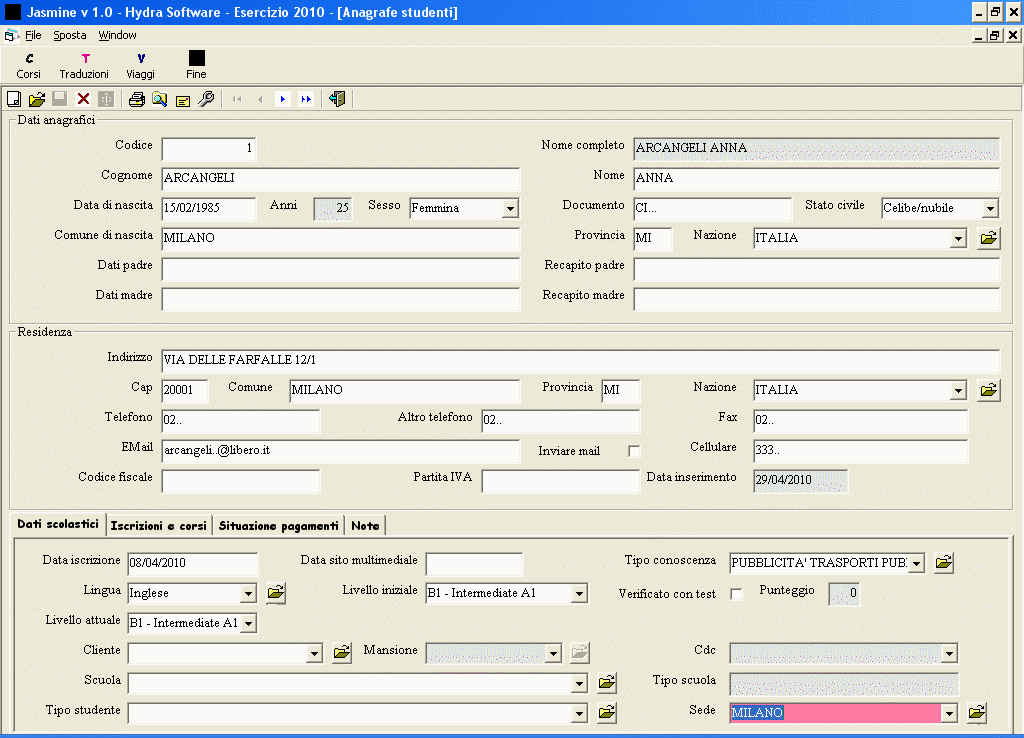1024x738 pixels.
Task: Click the printer icon
Action: [x=137, y=99]
